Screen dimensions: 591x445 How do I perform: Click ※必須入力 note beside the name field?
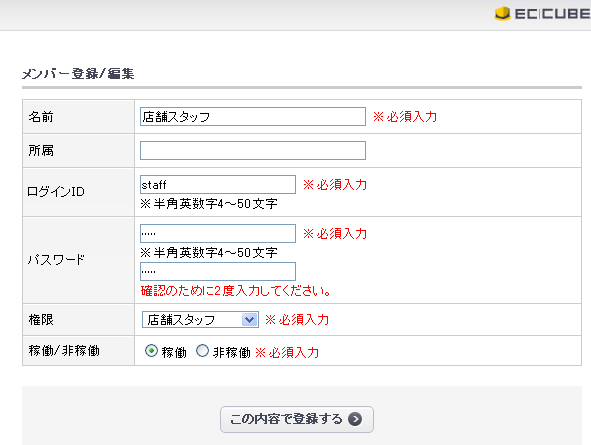[405, 117]
